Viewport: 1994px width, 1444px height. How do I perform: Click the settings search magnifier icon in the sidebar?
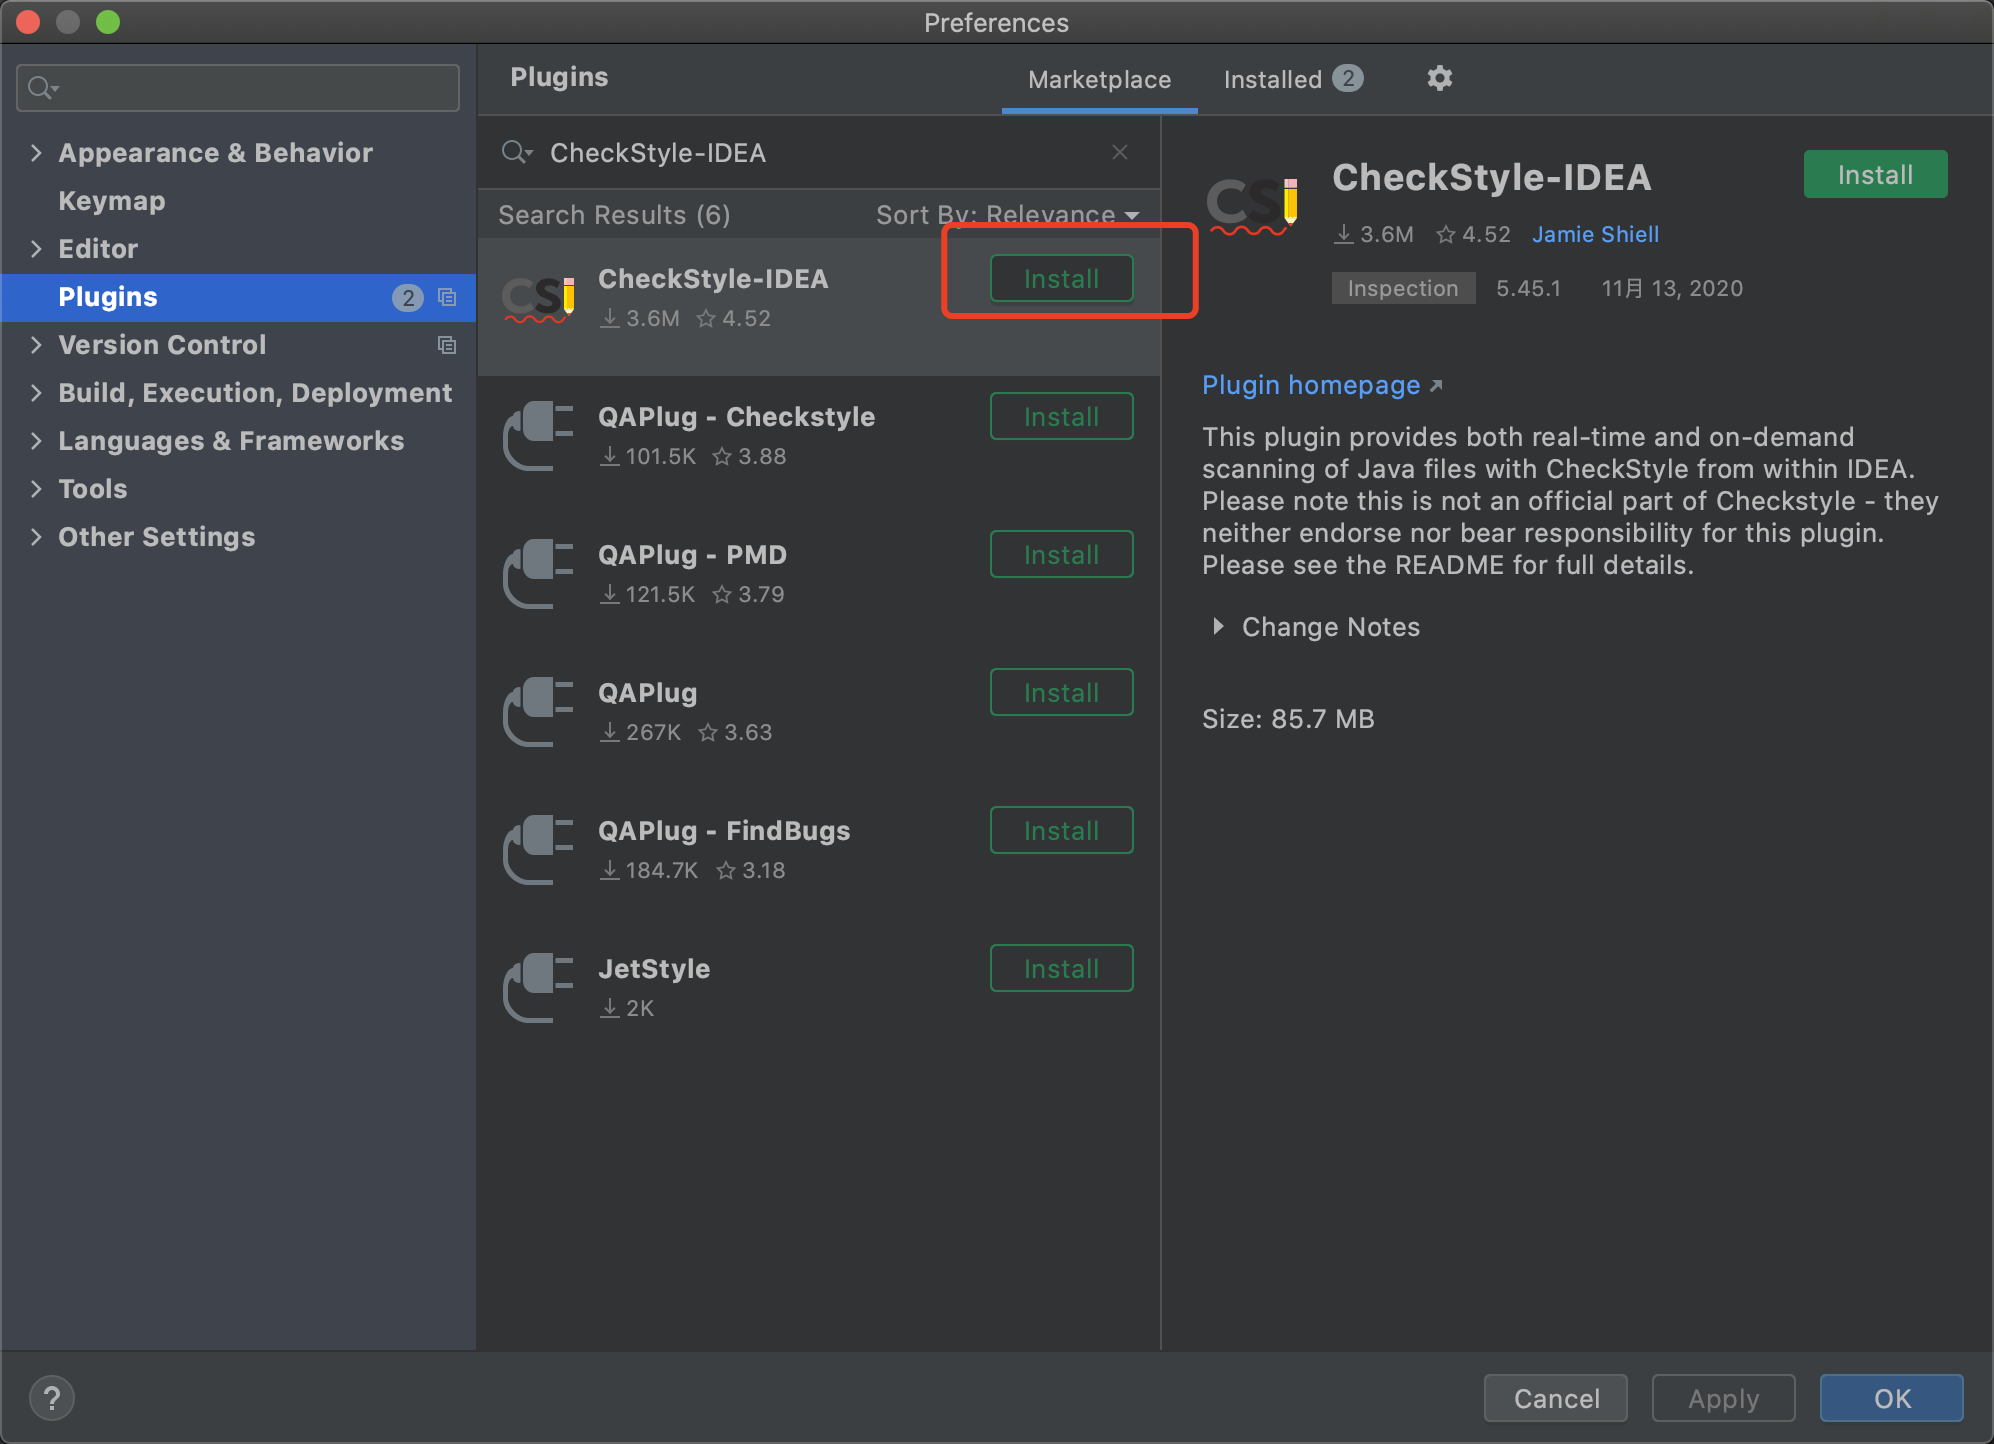pos(42,88)
